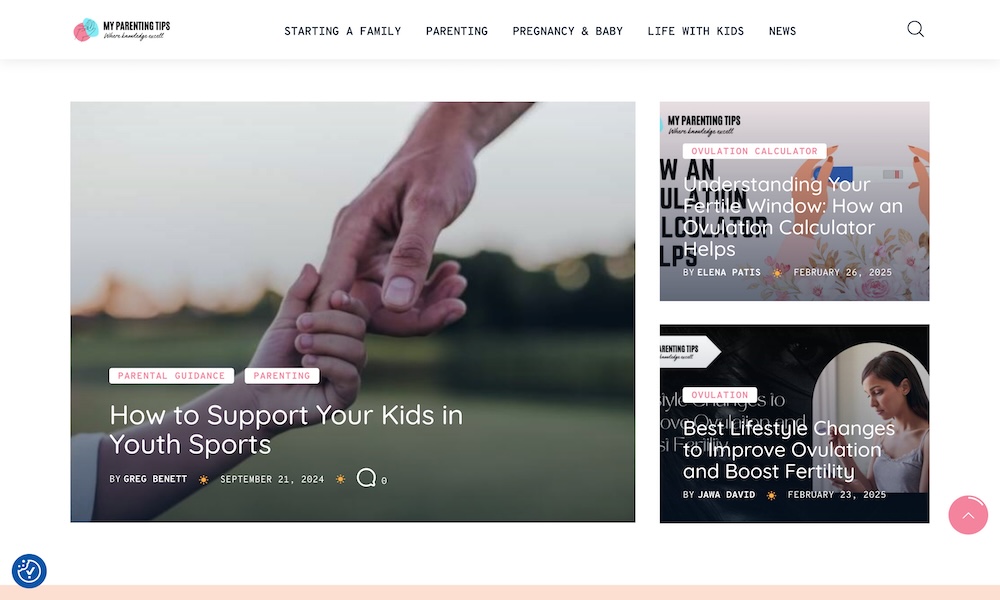1000x600 pixels.
Task: Click the My Parenting Tips logo
Action: point(122,29)
